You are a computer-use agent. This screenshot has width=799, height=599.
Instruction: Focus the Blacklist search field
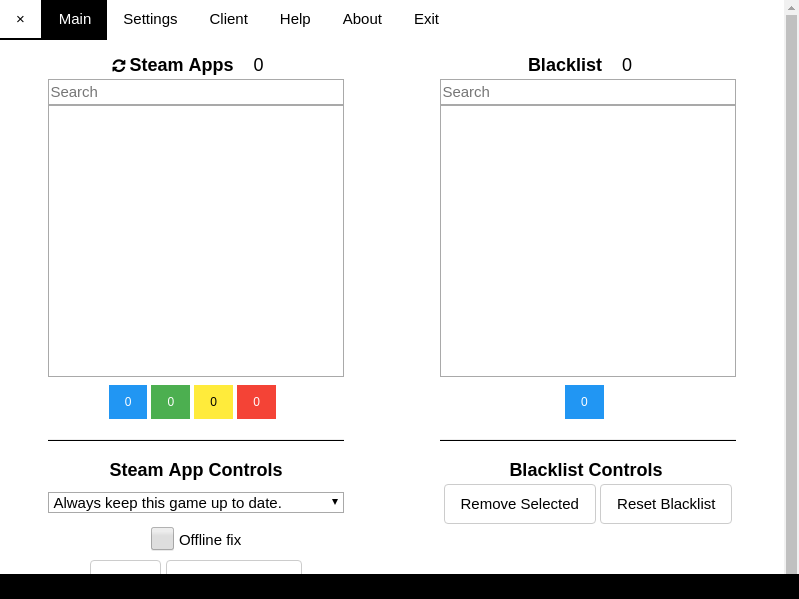pos(588,92)
